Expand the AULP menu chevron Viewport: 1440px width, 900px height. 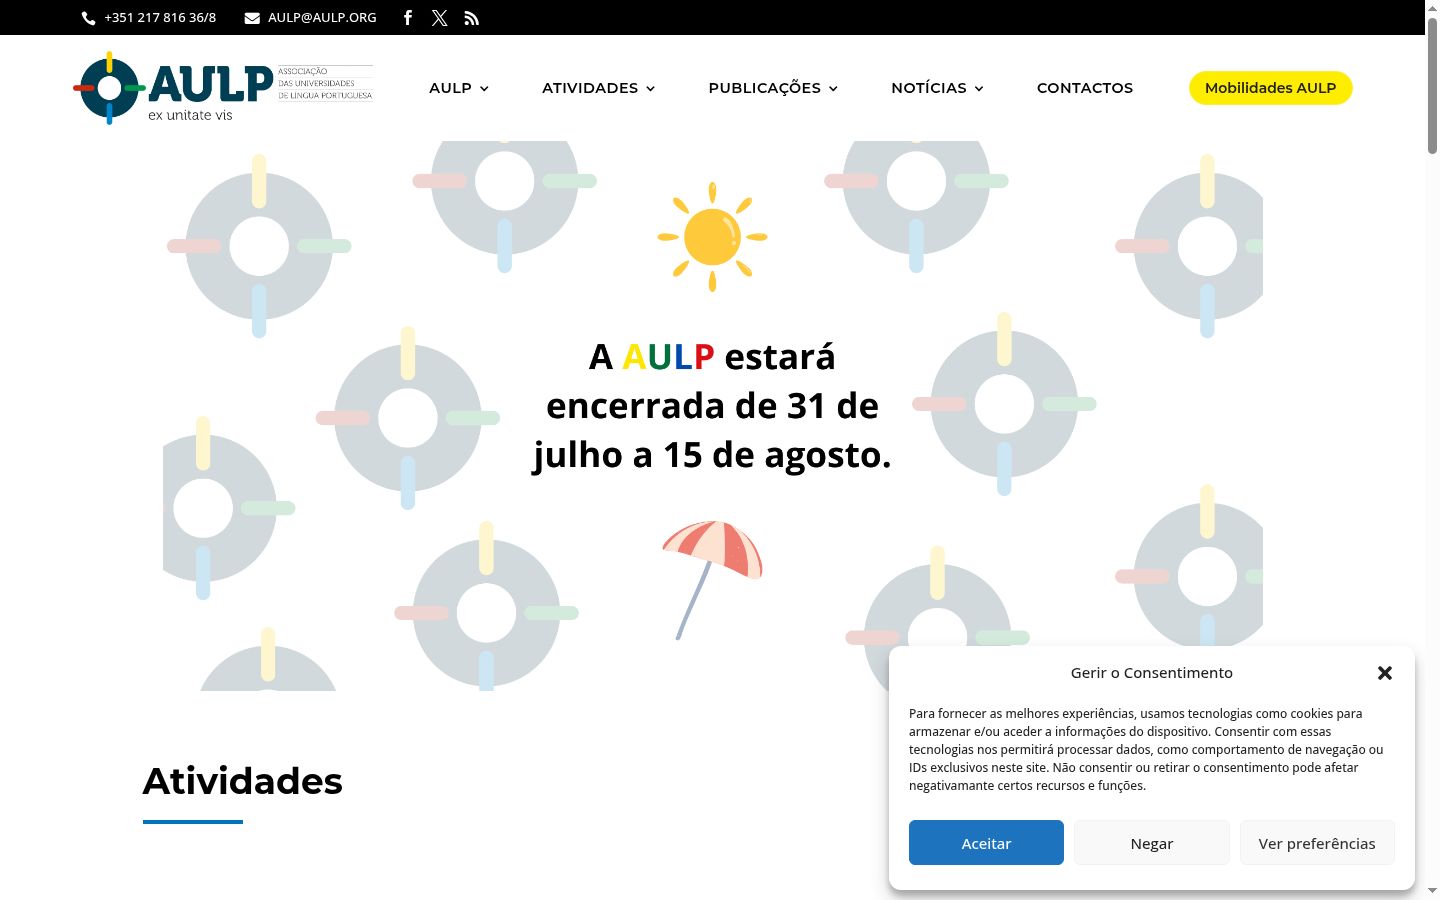click(484, 89)
